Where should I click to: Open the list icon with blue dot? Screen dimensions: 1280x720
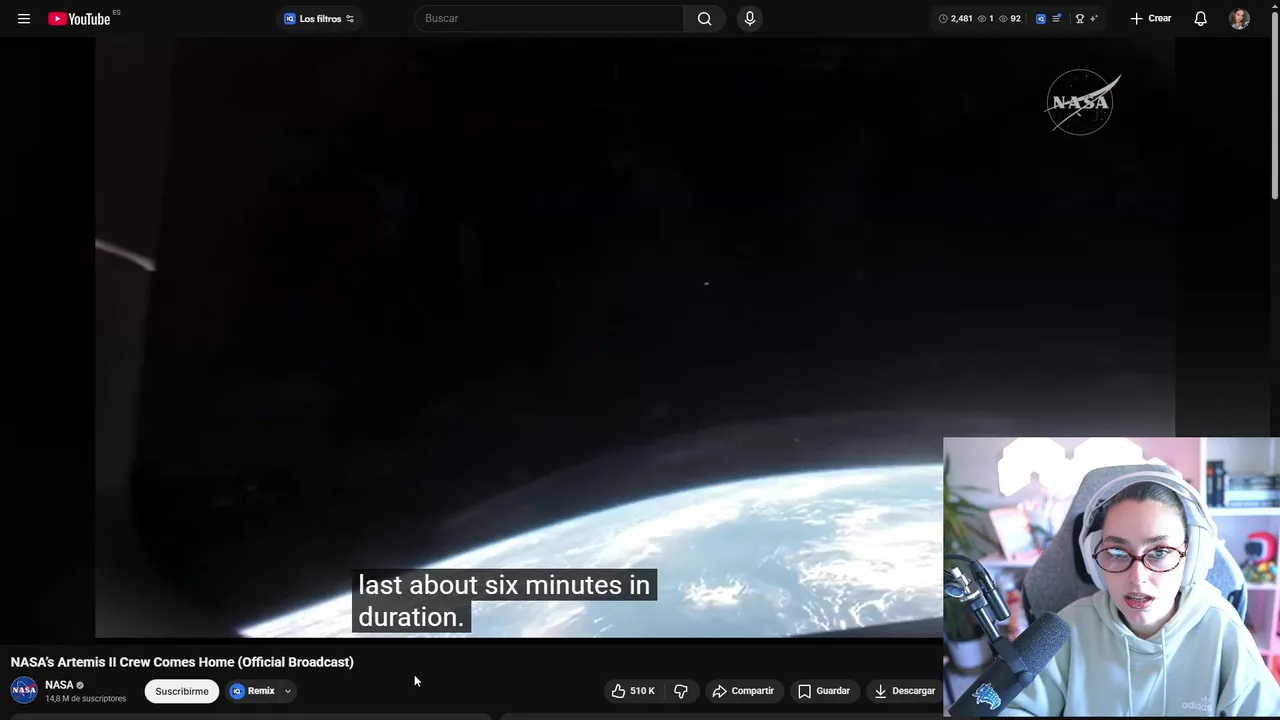tap(1057, 19)
